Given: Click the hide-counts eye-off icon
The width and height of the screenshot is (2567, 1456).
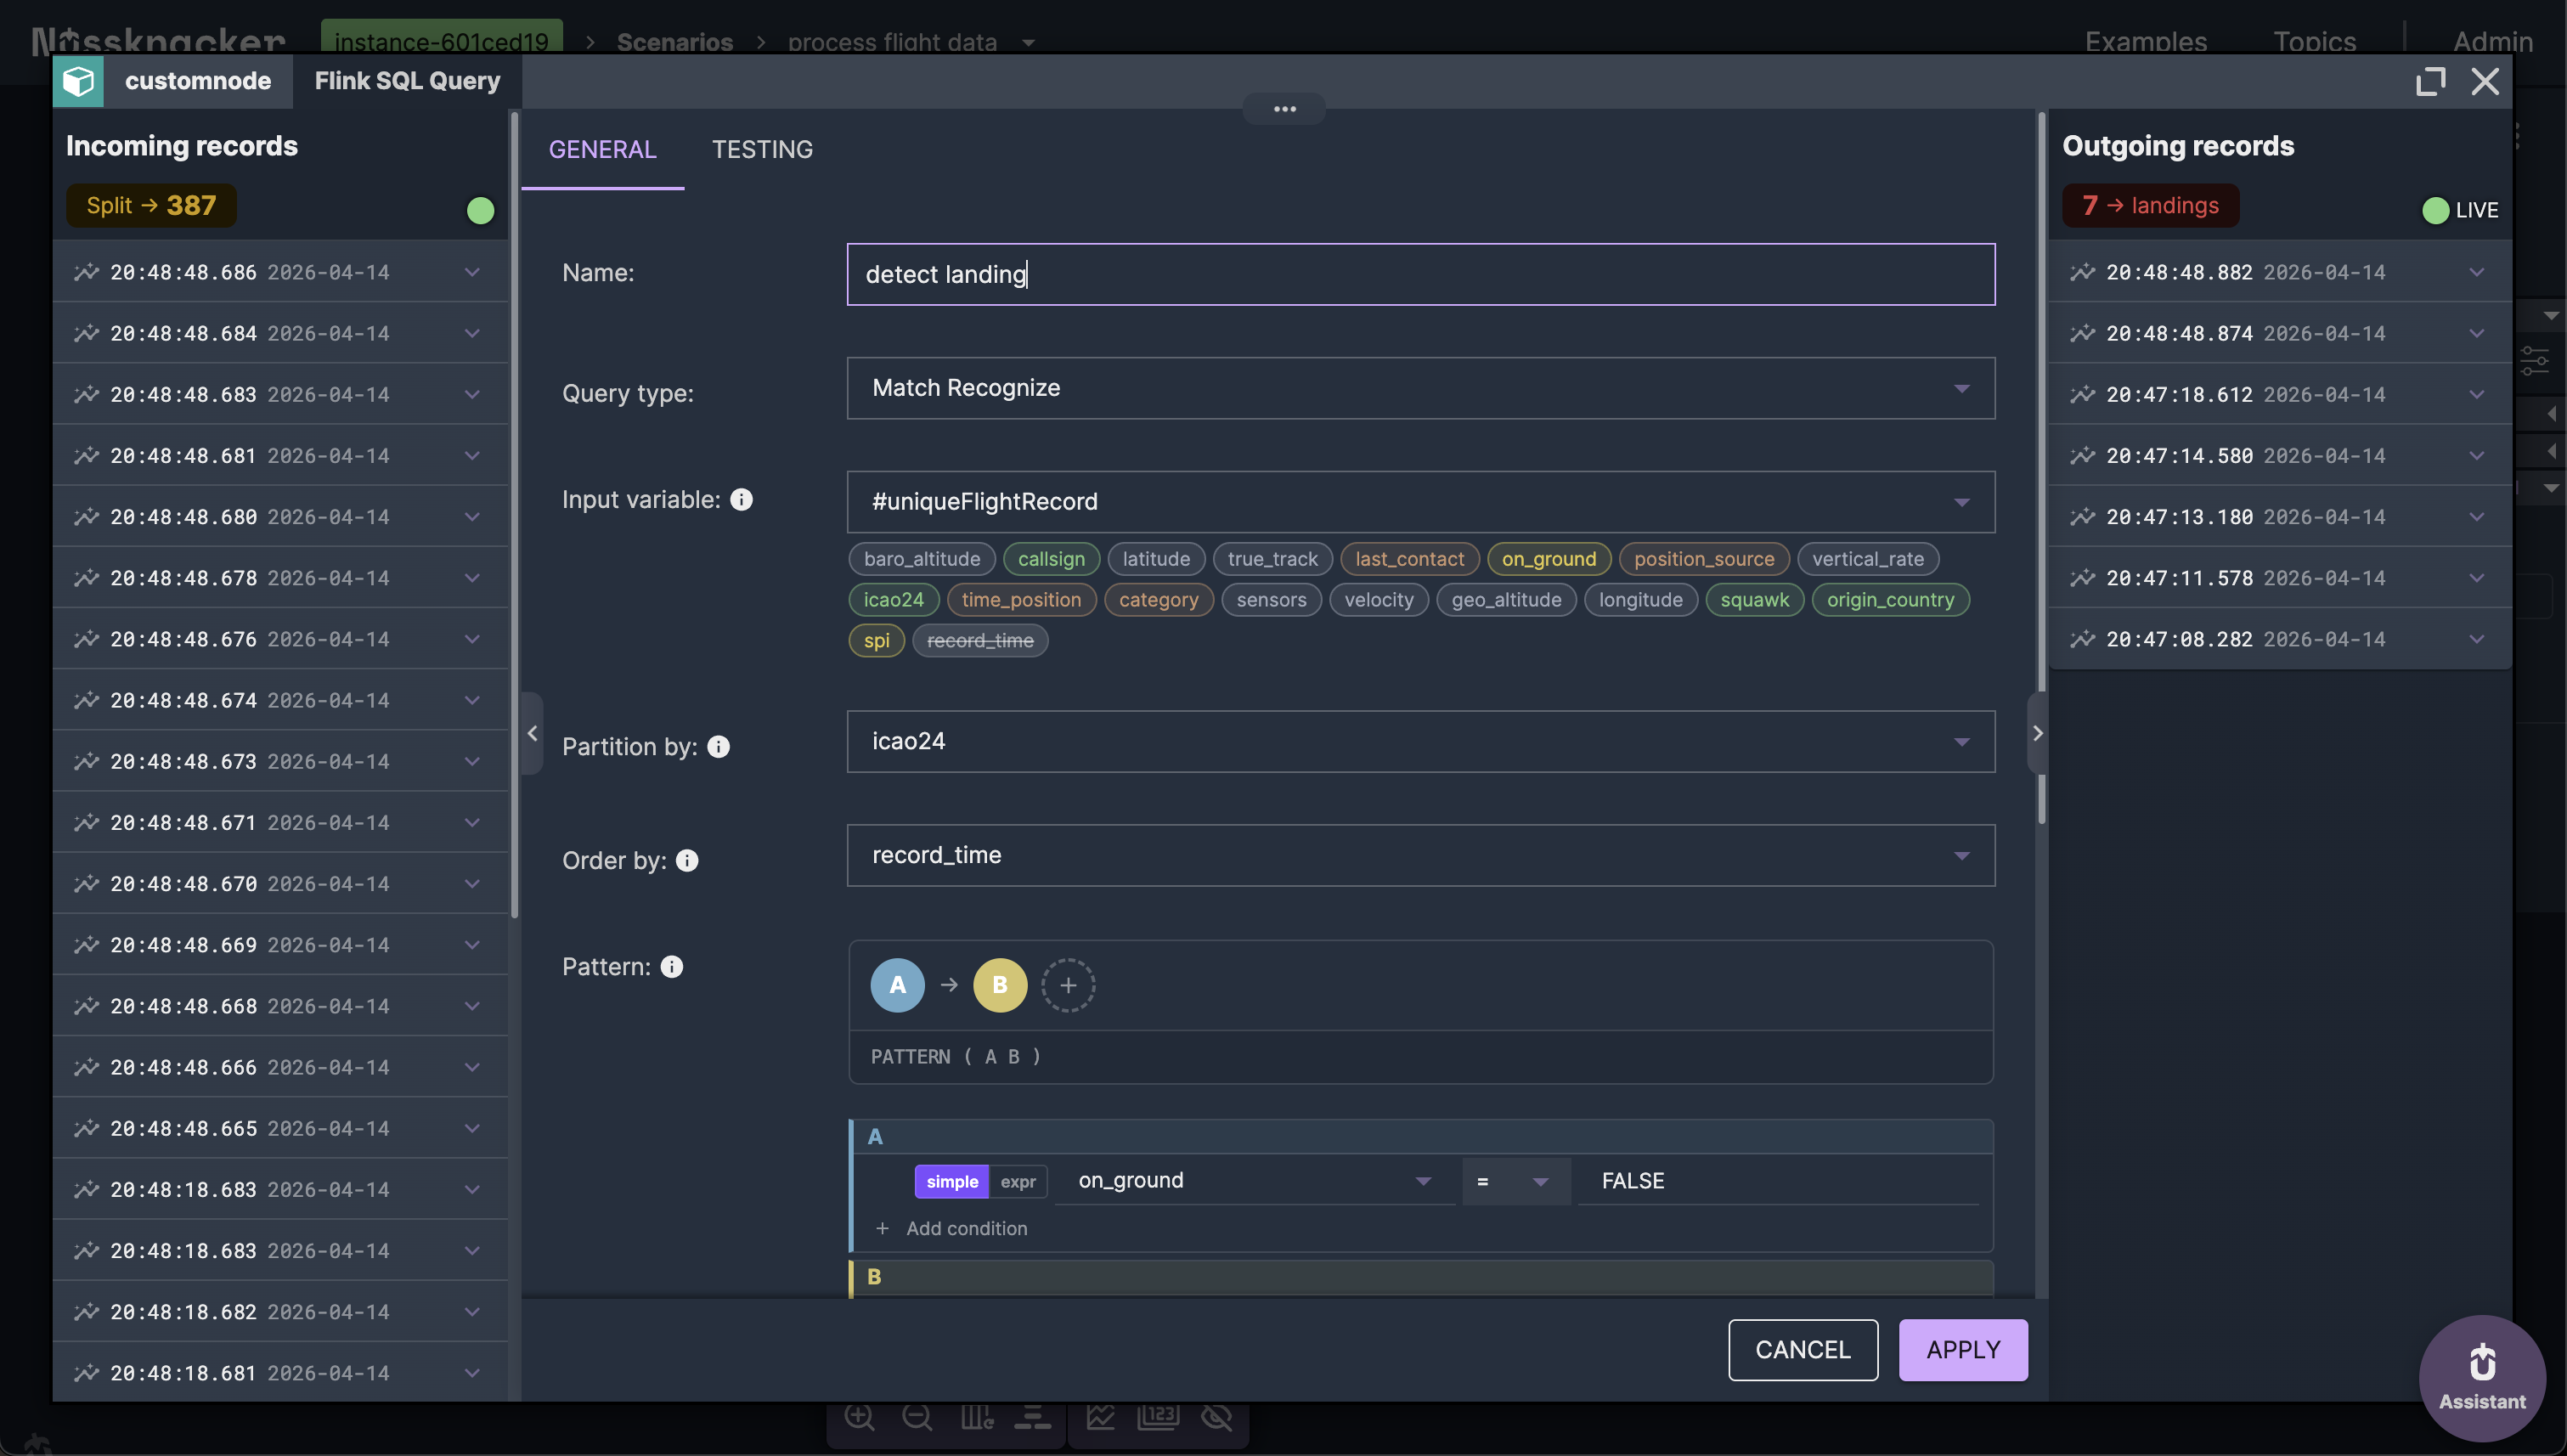Looking at the screenshot, I should 1217,1417.
